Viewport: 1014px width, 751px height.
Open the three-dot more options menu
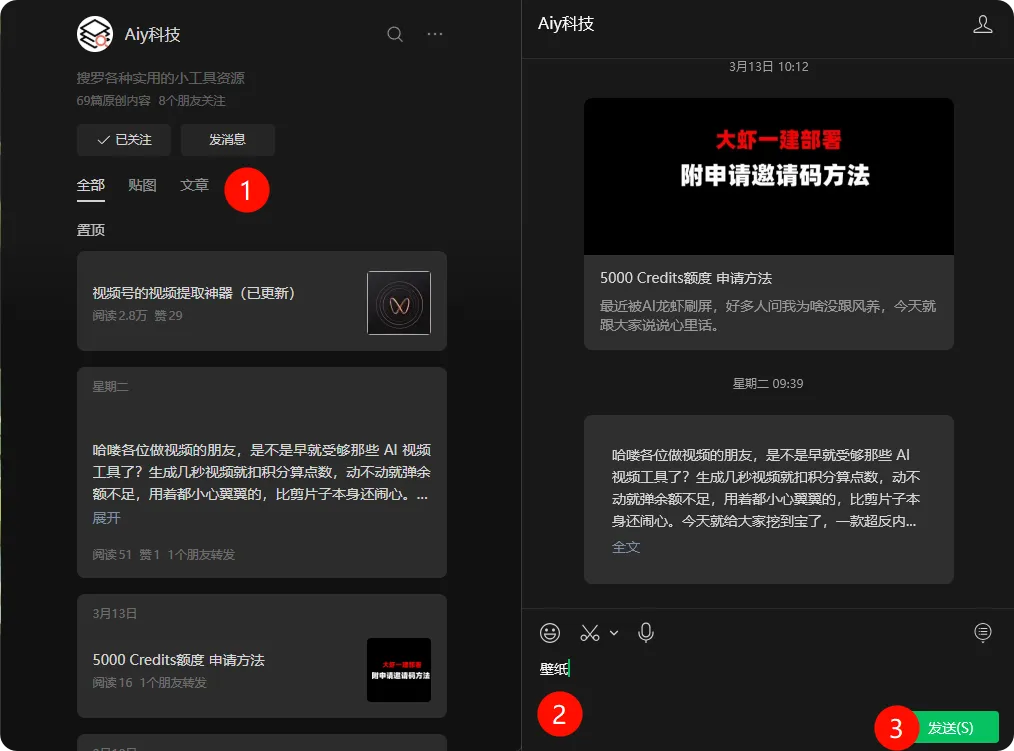point(435,34)
